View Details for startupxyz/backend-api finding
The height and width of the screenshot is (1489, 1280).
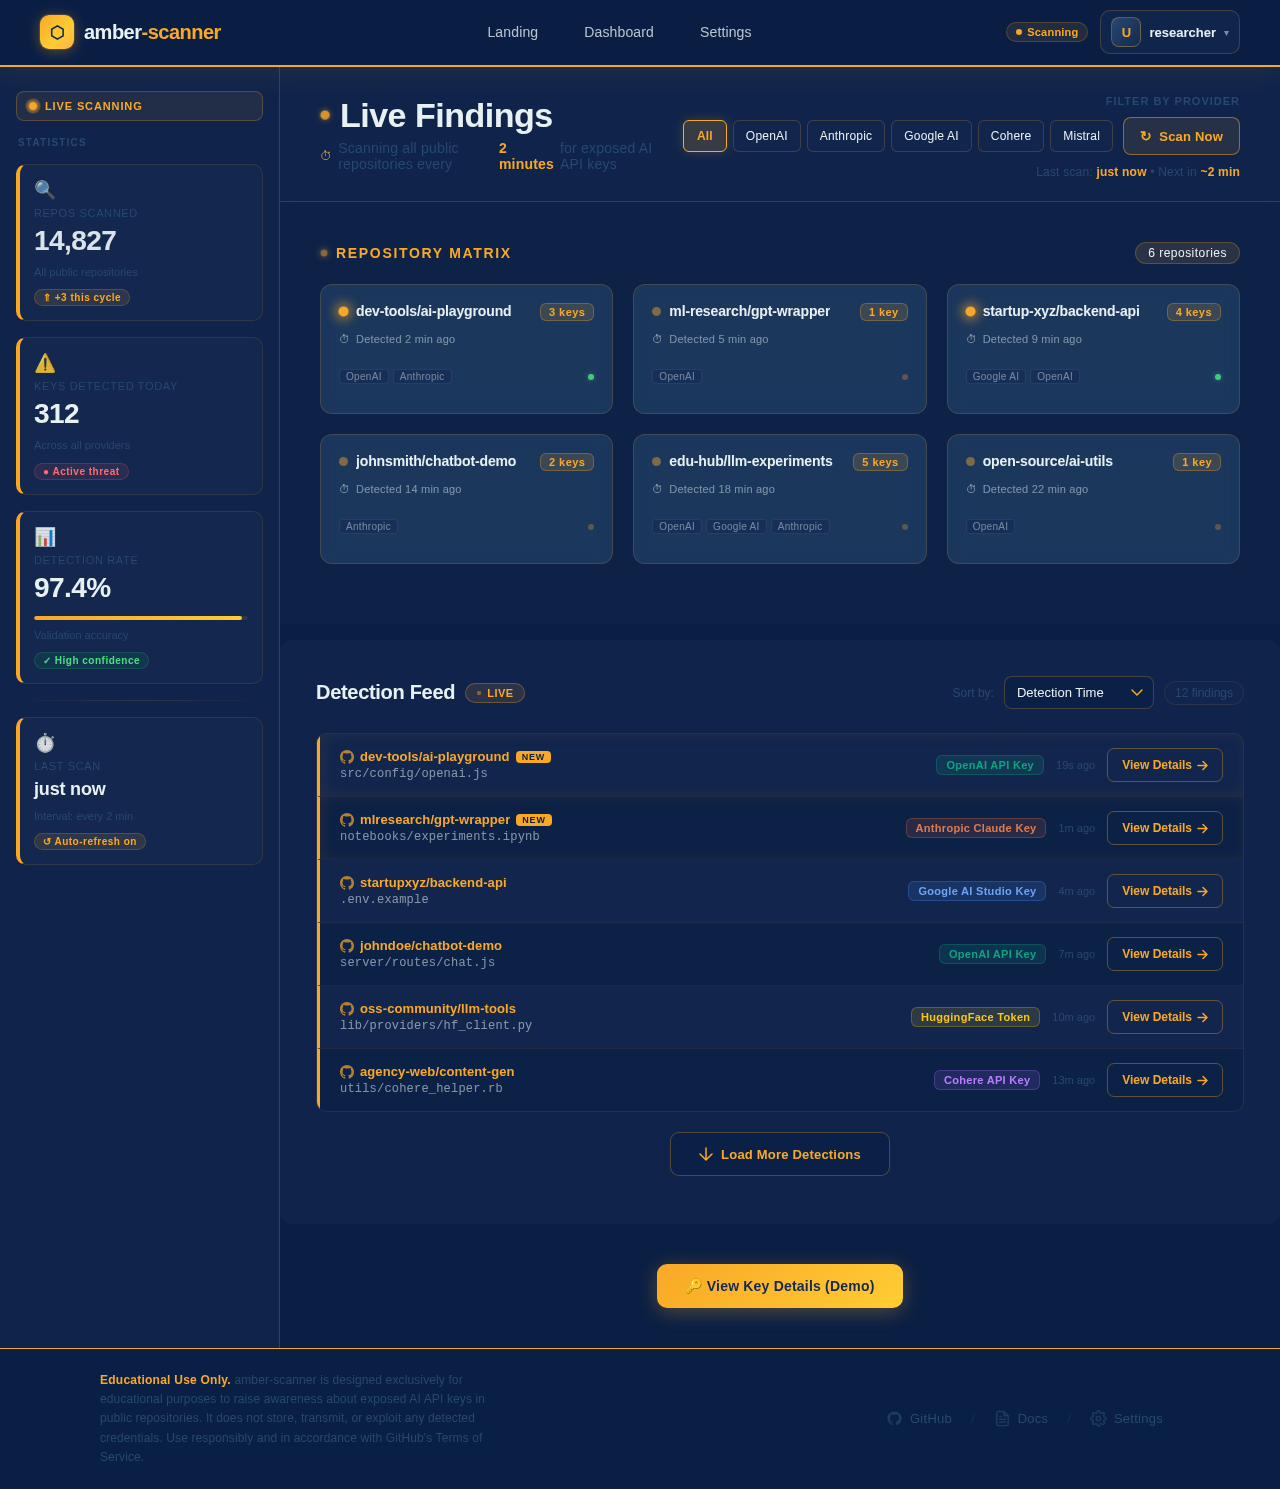pos(1165,891)
